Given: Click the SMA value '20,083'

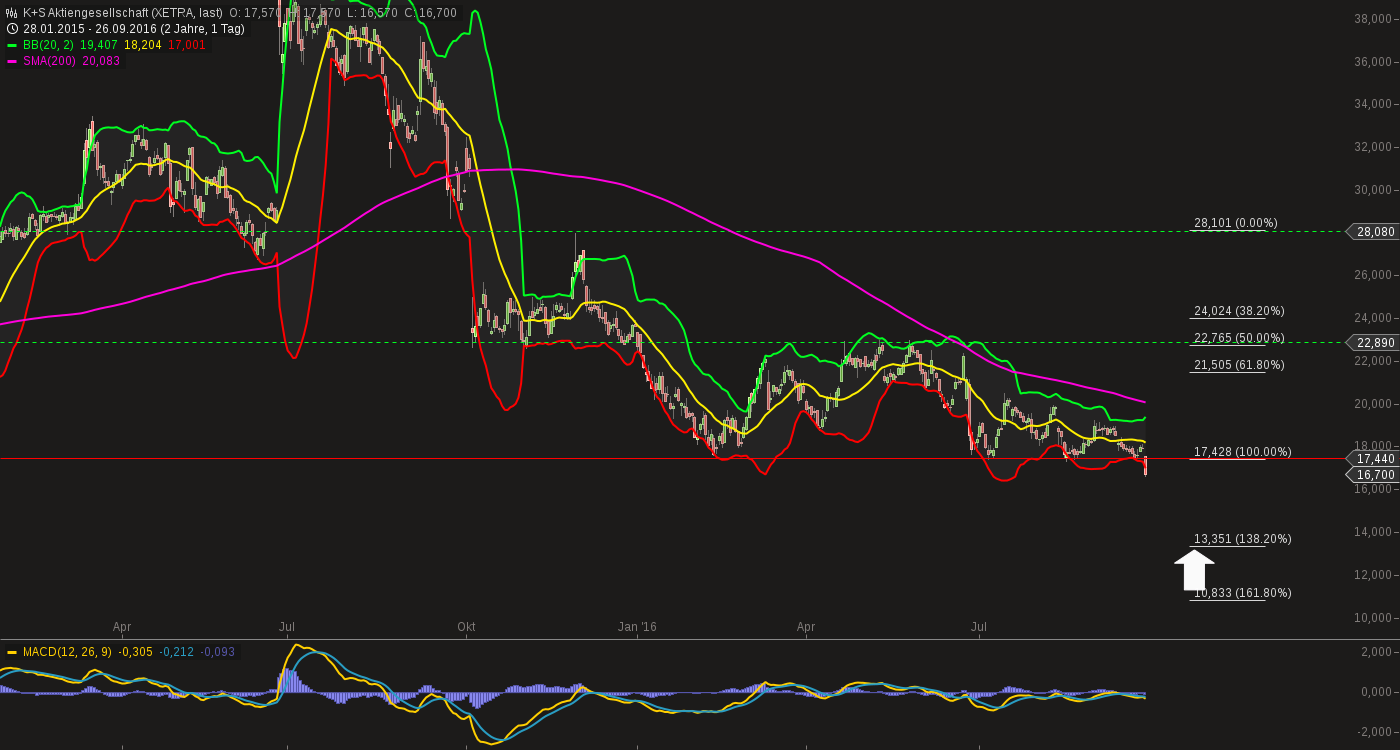Looking at the screenshot, I should (102, 61).
